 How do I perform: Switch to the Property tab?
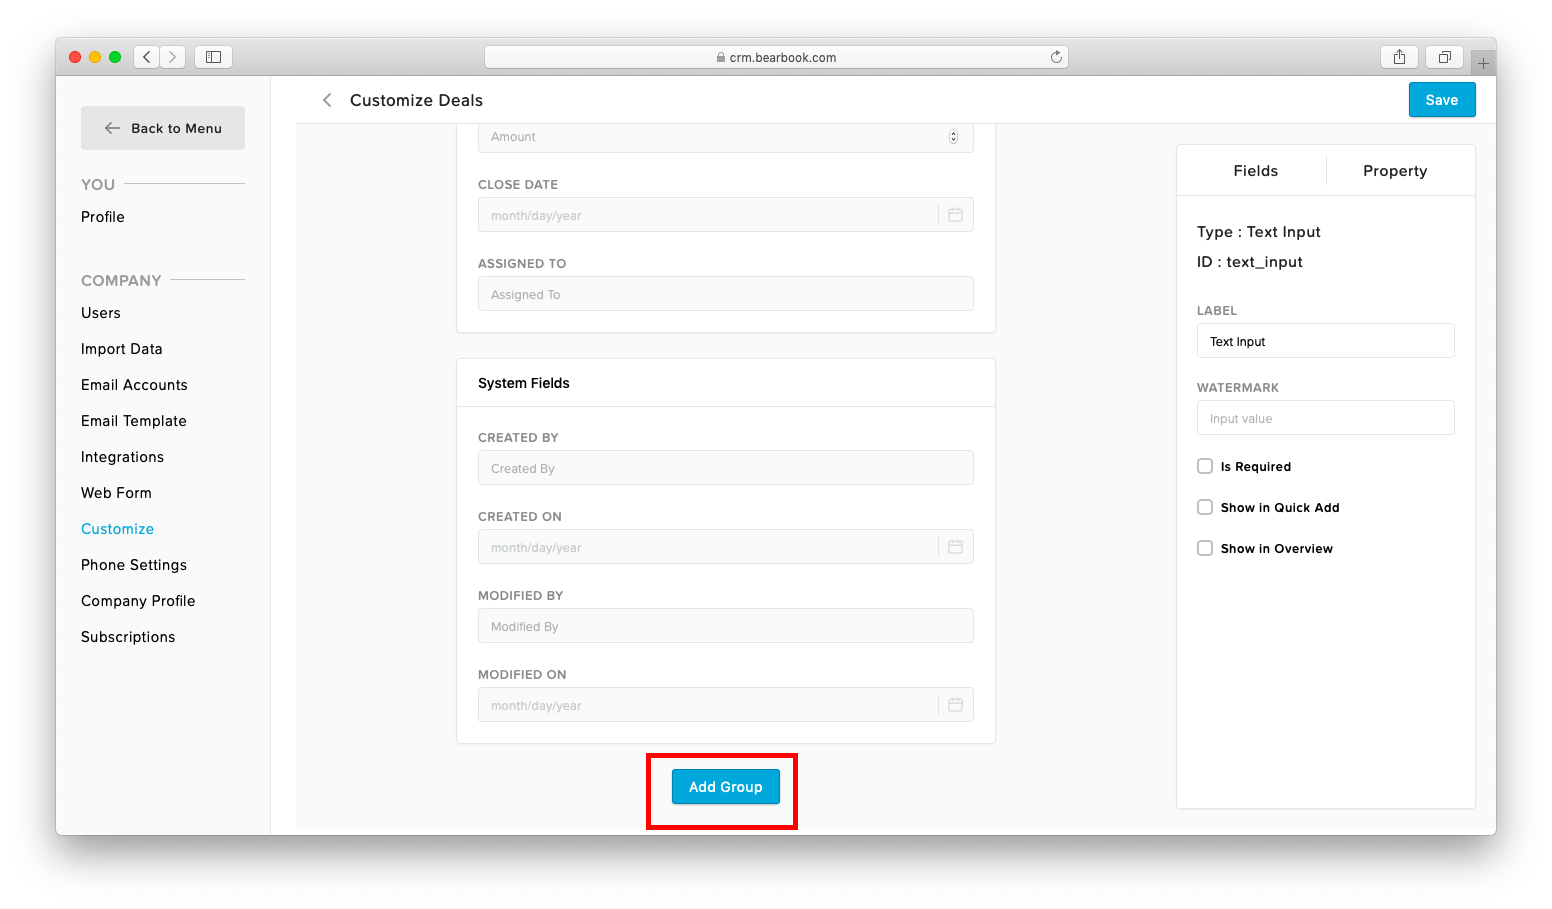(1395, 171)
